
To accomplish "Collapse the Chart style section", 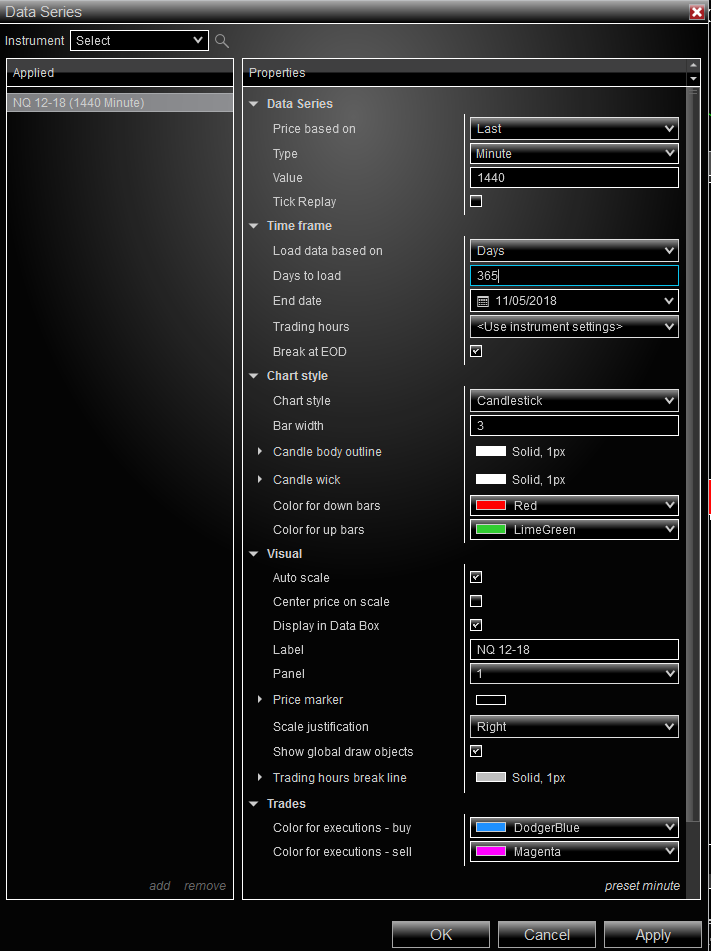I will (x=254, y=377).
